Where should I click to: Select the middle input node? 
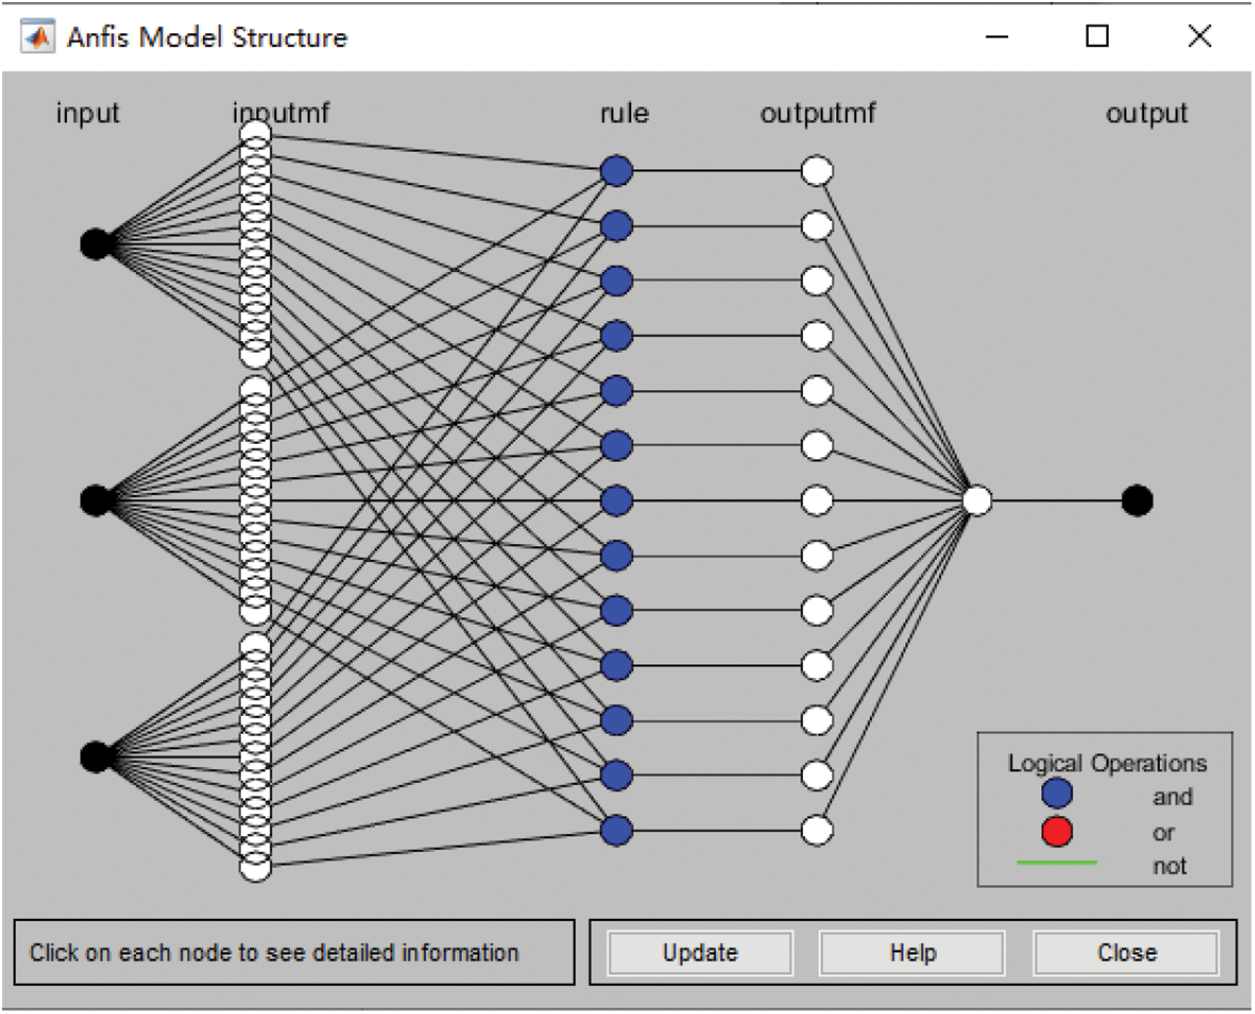pyautogui.click(x=96, y=500)
